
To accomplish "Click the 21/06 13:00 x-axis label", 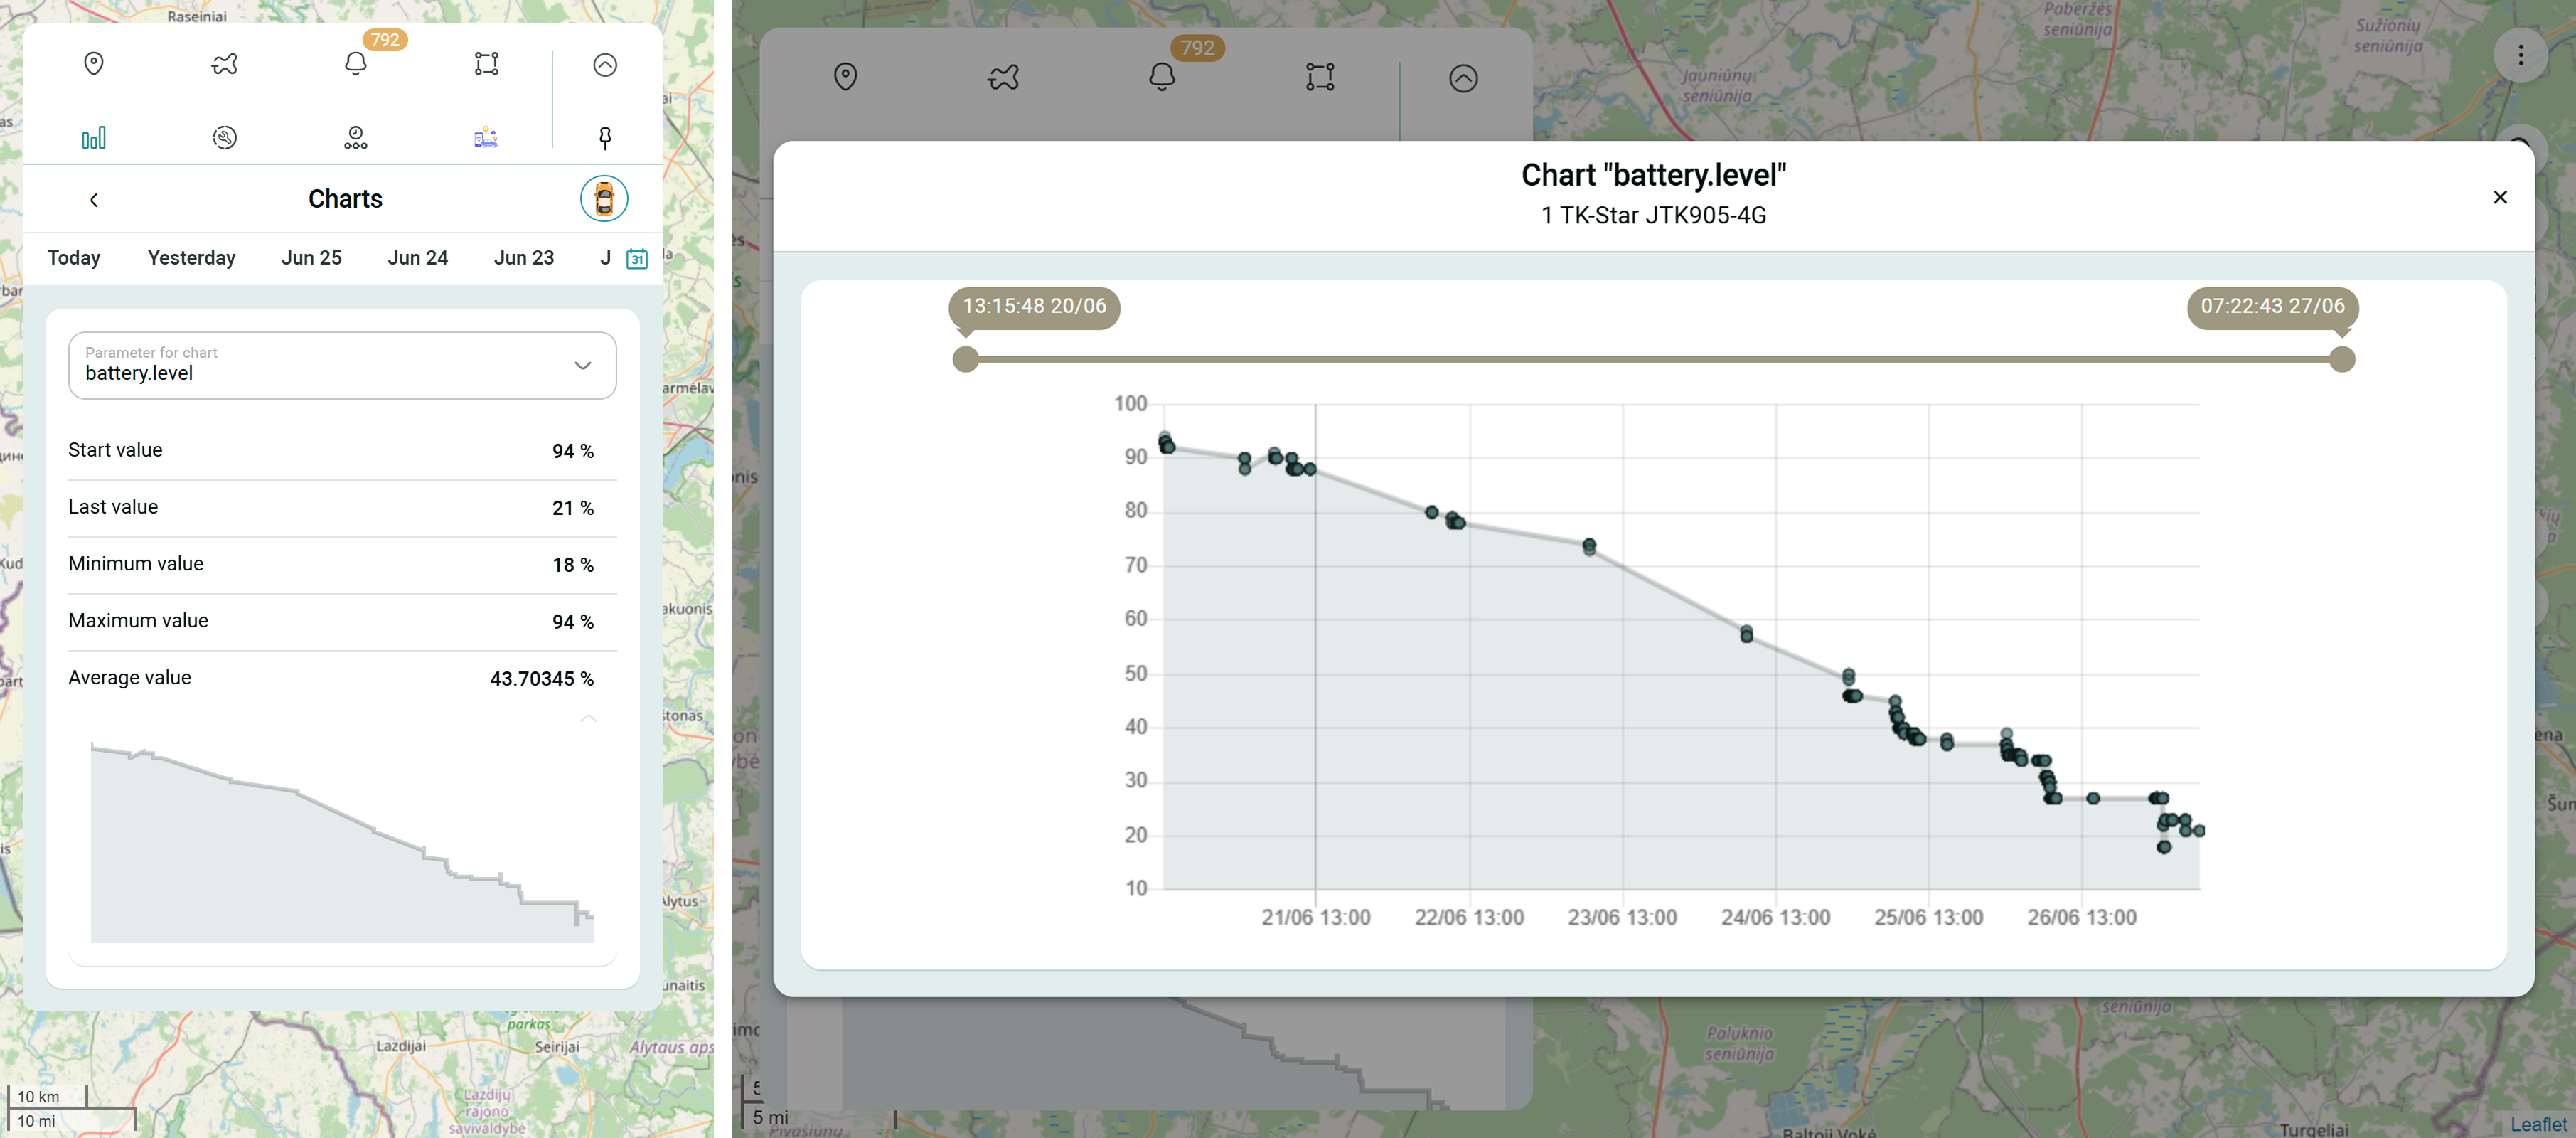I will click(x=1315, y=918).
